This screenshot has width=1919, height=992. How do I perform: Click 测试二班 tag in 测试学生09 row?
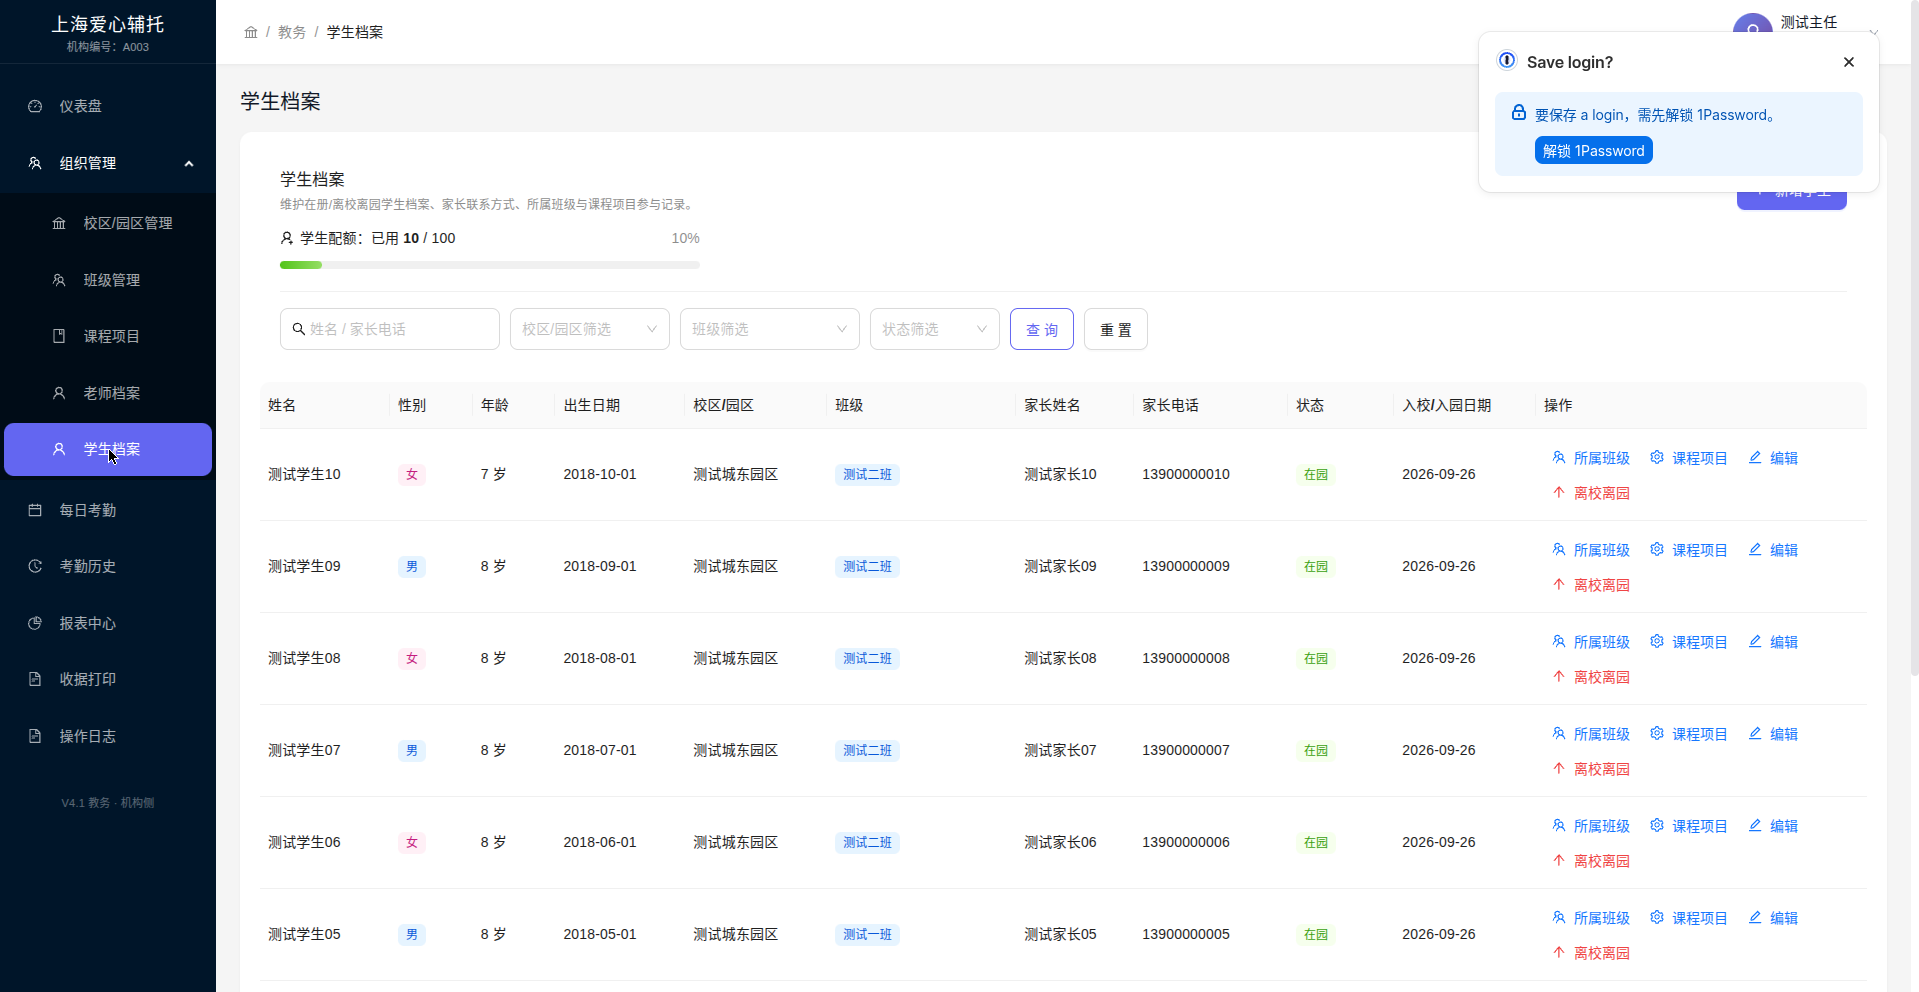tap(867, 567)
